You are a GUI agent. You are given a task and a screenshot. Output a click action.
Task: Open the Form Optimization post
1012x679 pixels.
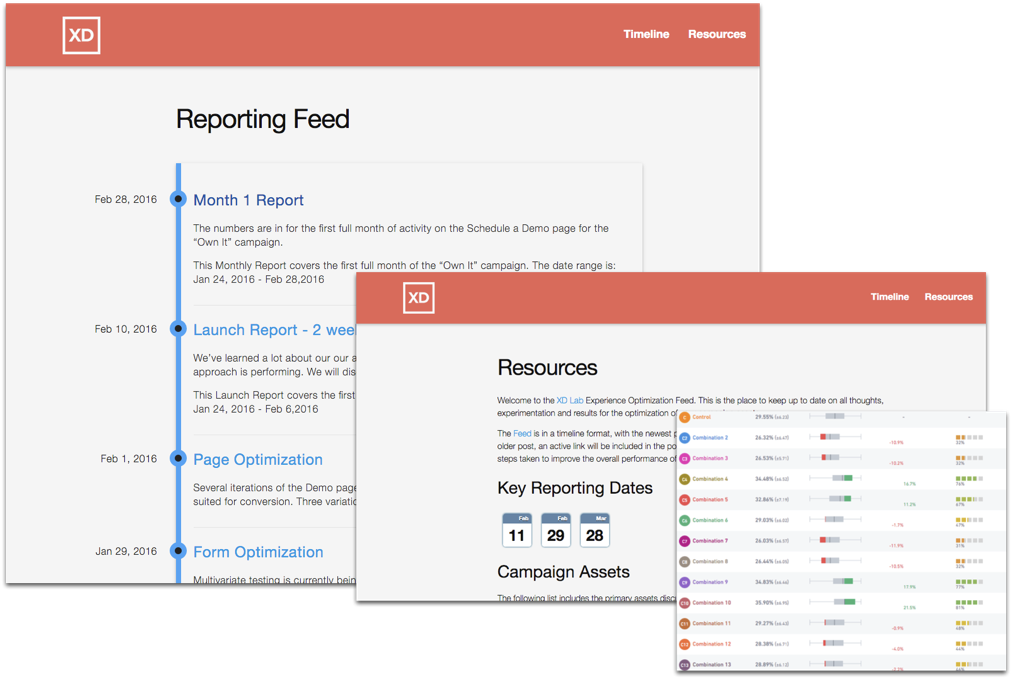(x=258, y=552)
